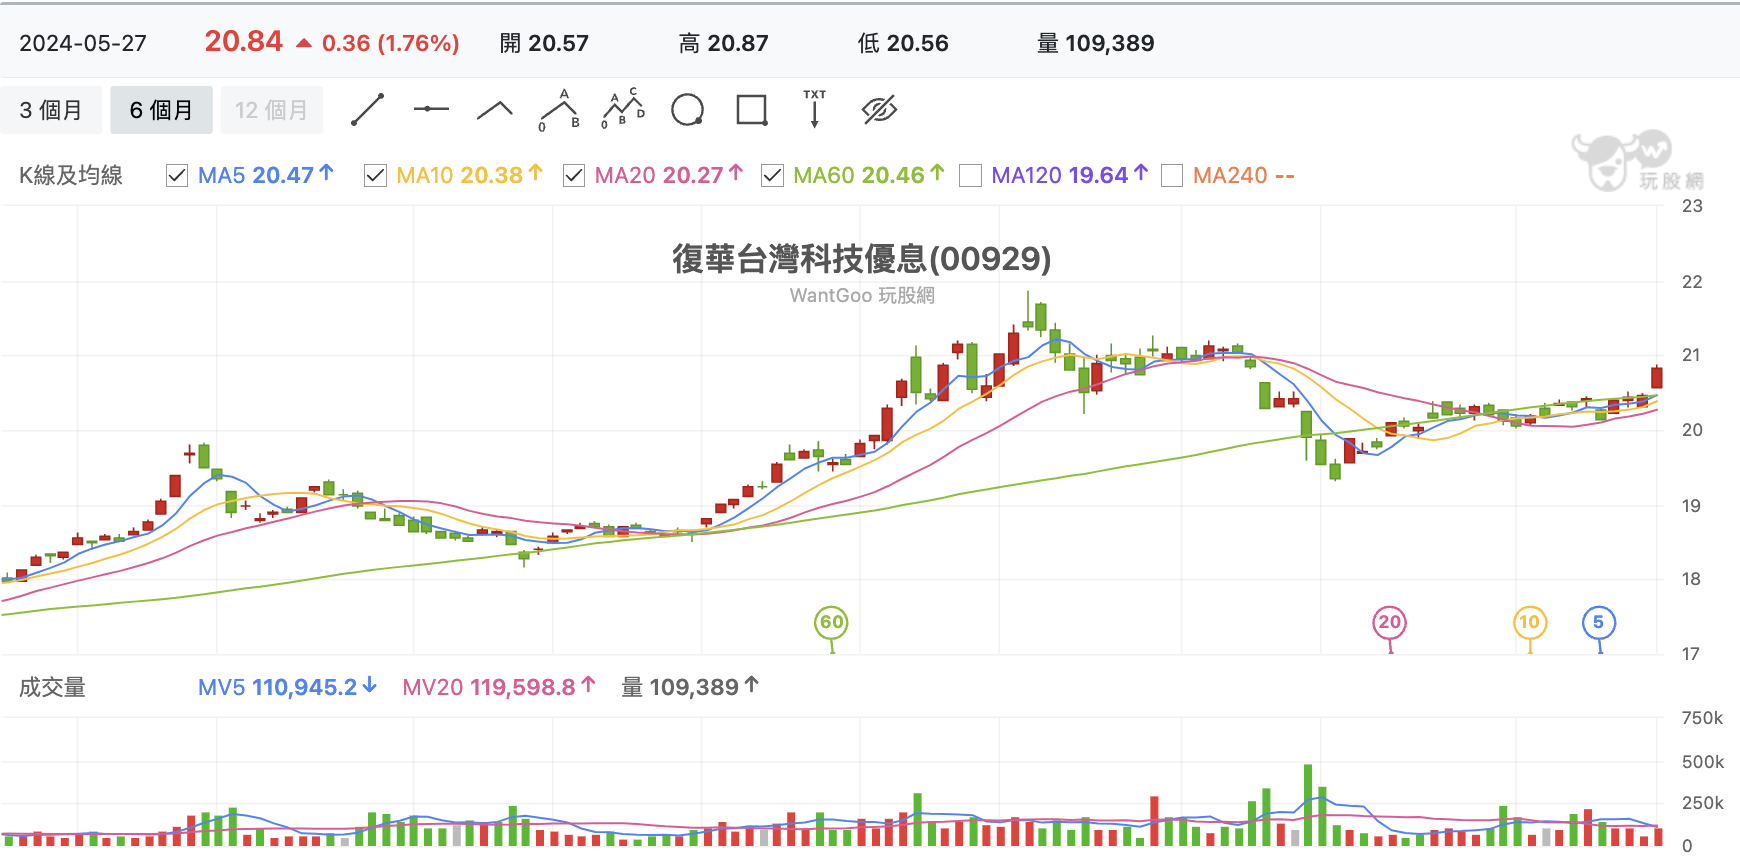
Task: Click the closing price 20.84
Action: coord(244,41)
